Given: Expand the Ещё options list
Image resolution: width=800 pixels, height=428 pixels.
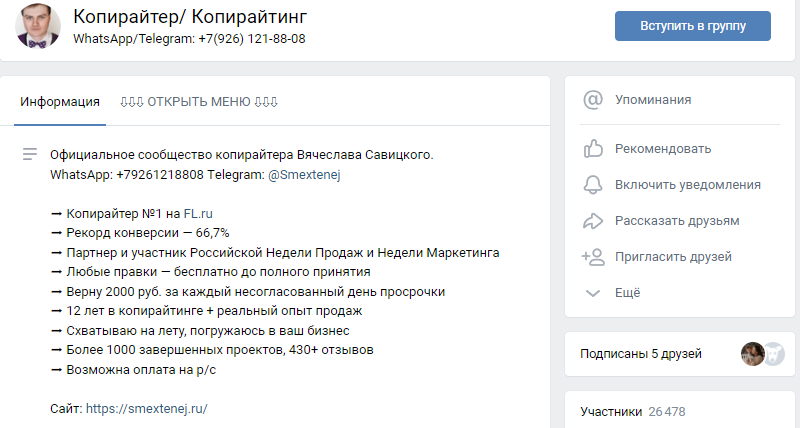Looking at the screenshot, I should 628,293.
